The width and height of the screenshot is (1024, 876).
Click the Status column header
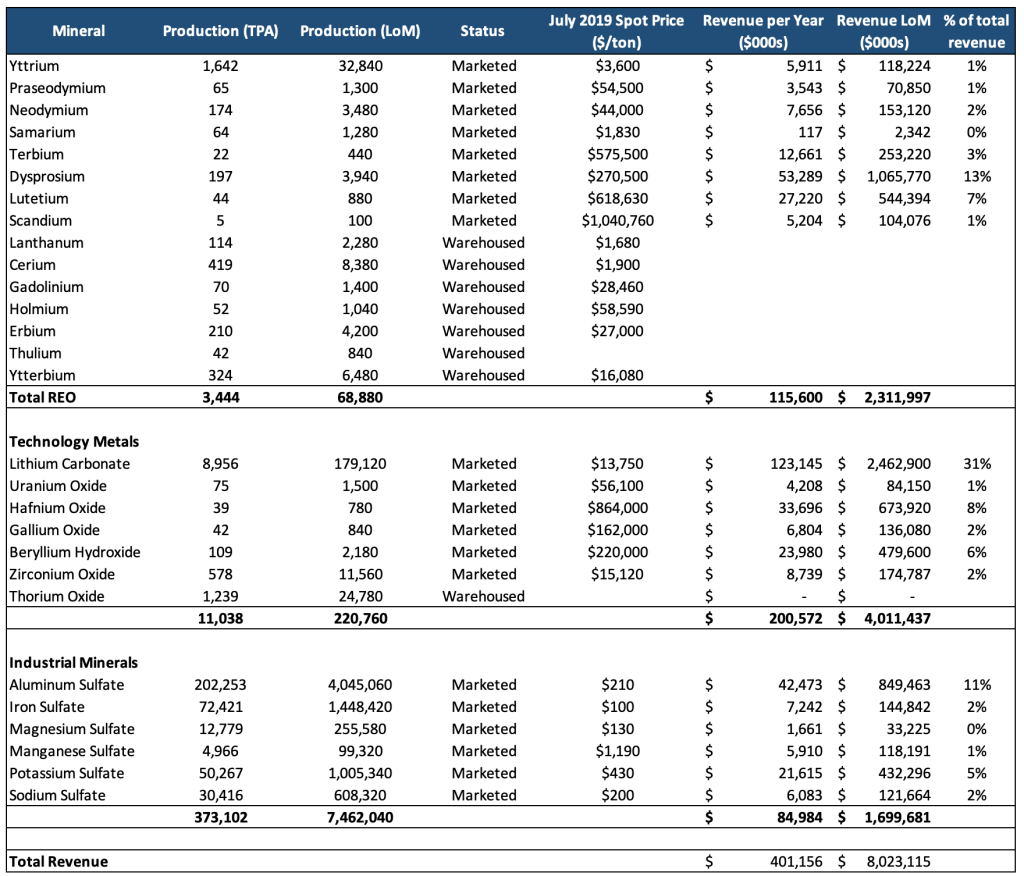tap(482, 31)
